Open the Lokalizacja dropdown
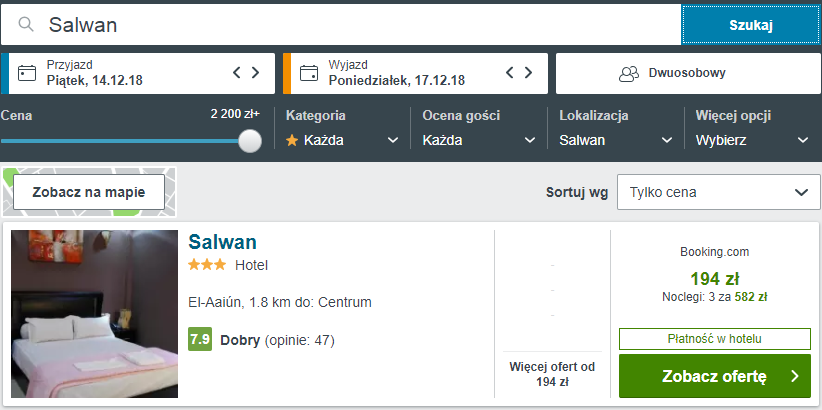This screenshot has width=822, height=410. pos(616,140)
